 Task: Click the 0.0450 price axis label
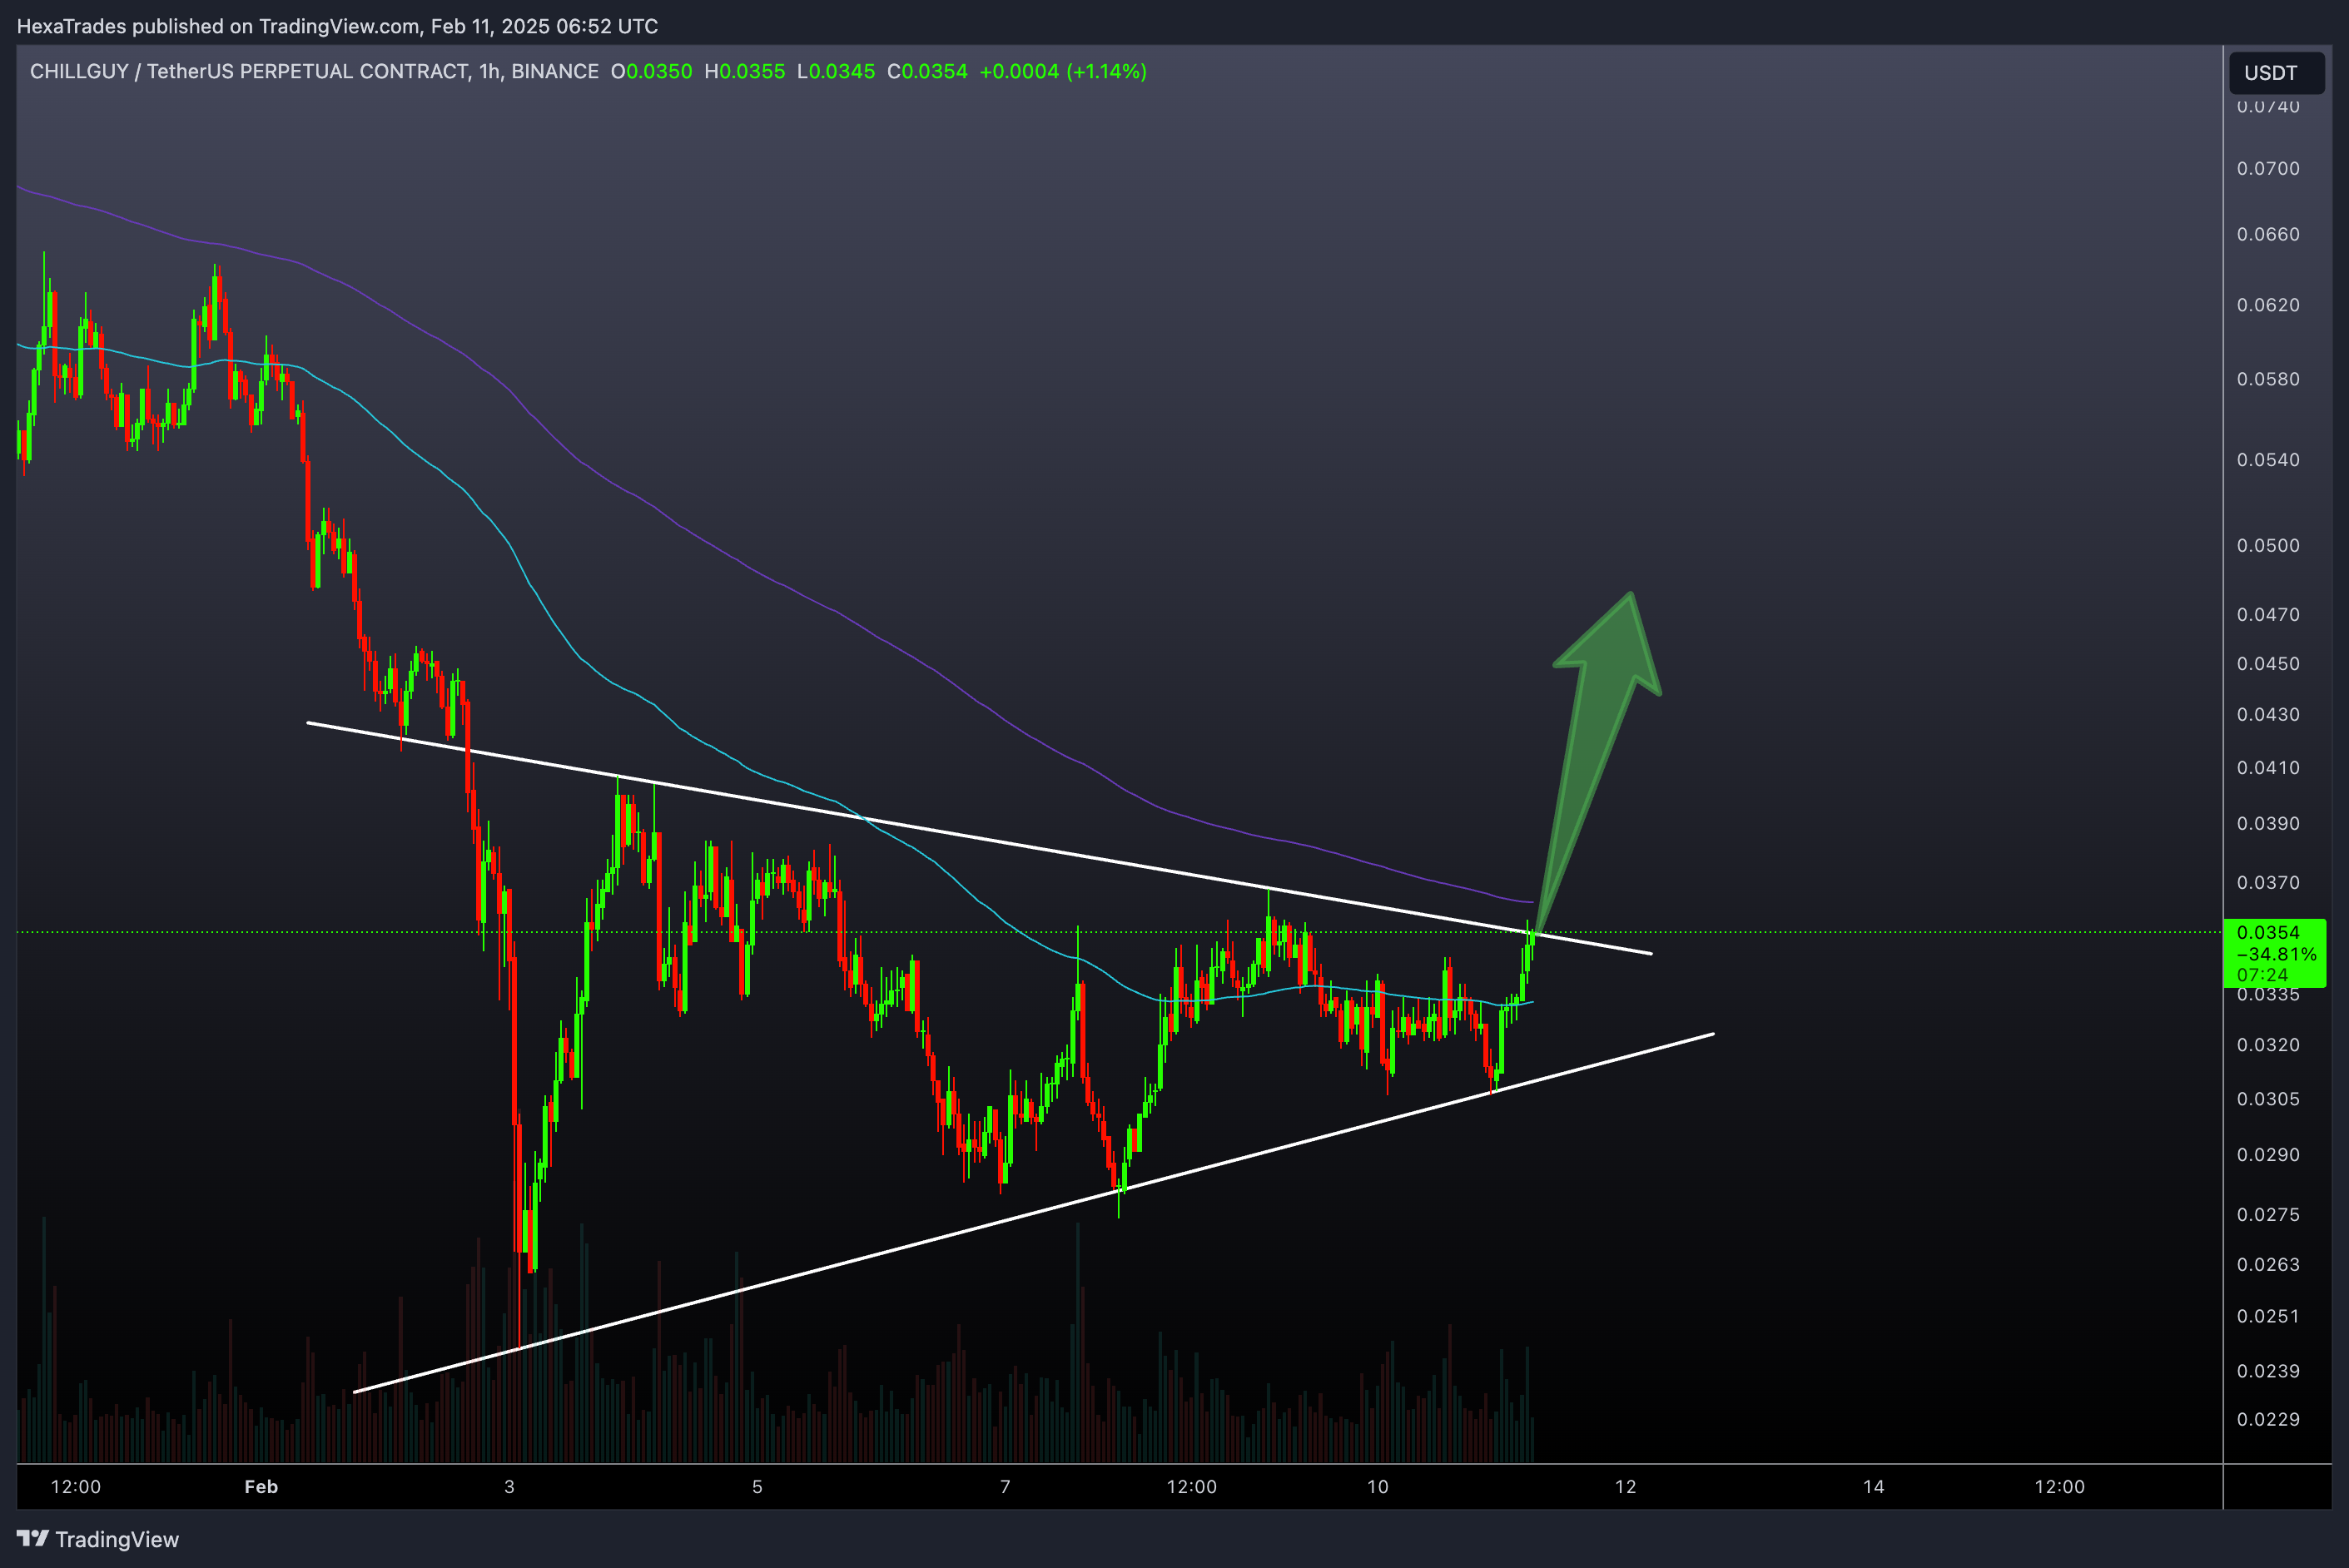[x=2268, y=664]
